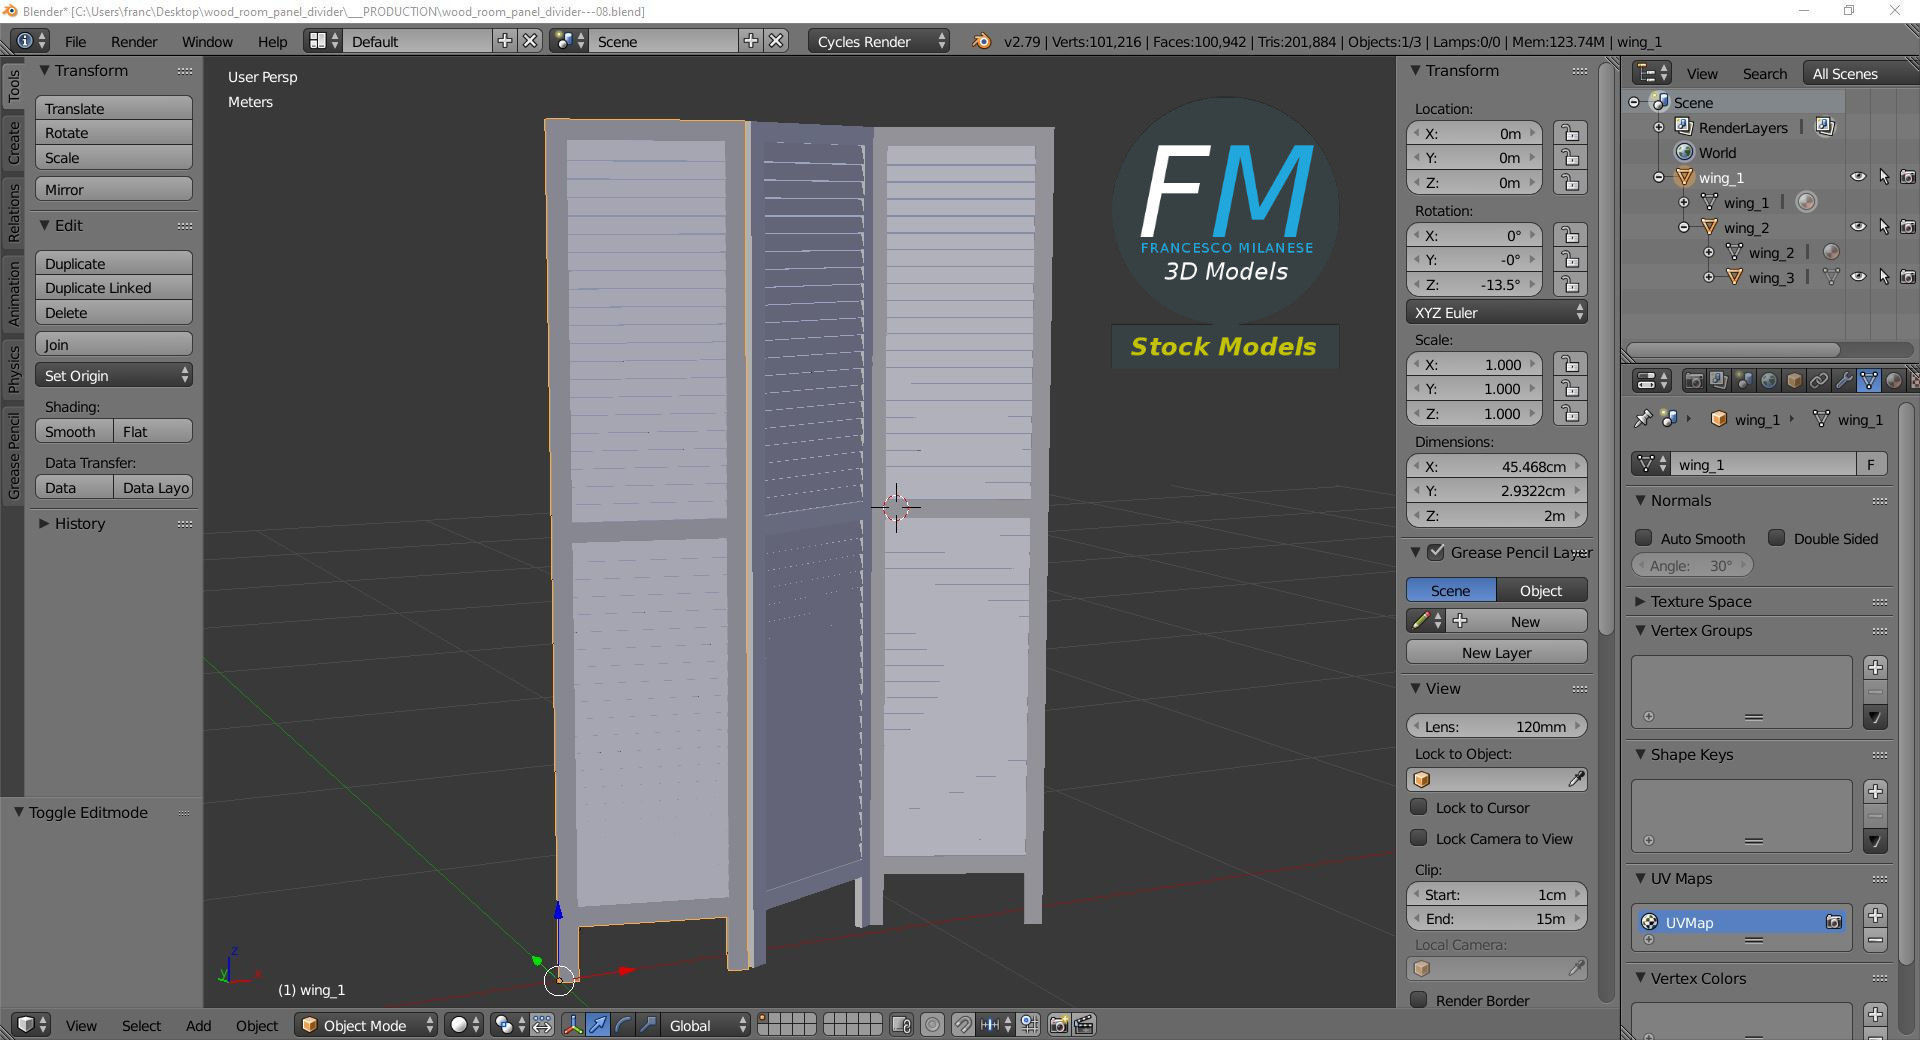1920x1040 pixels.
Task: Enable Double Sided checkbox
Action: coord(1776,538)
